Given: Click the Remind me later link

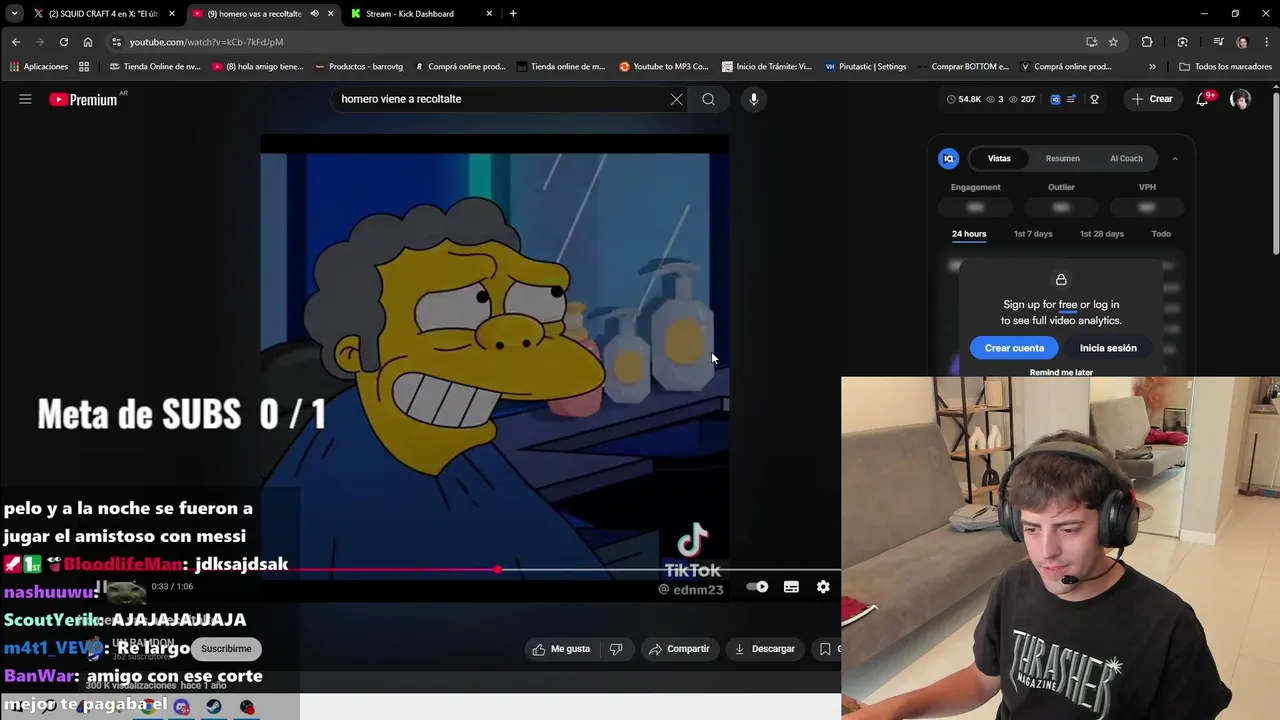Looking at the screenshot, I should (1061, 372).
